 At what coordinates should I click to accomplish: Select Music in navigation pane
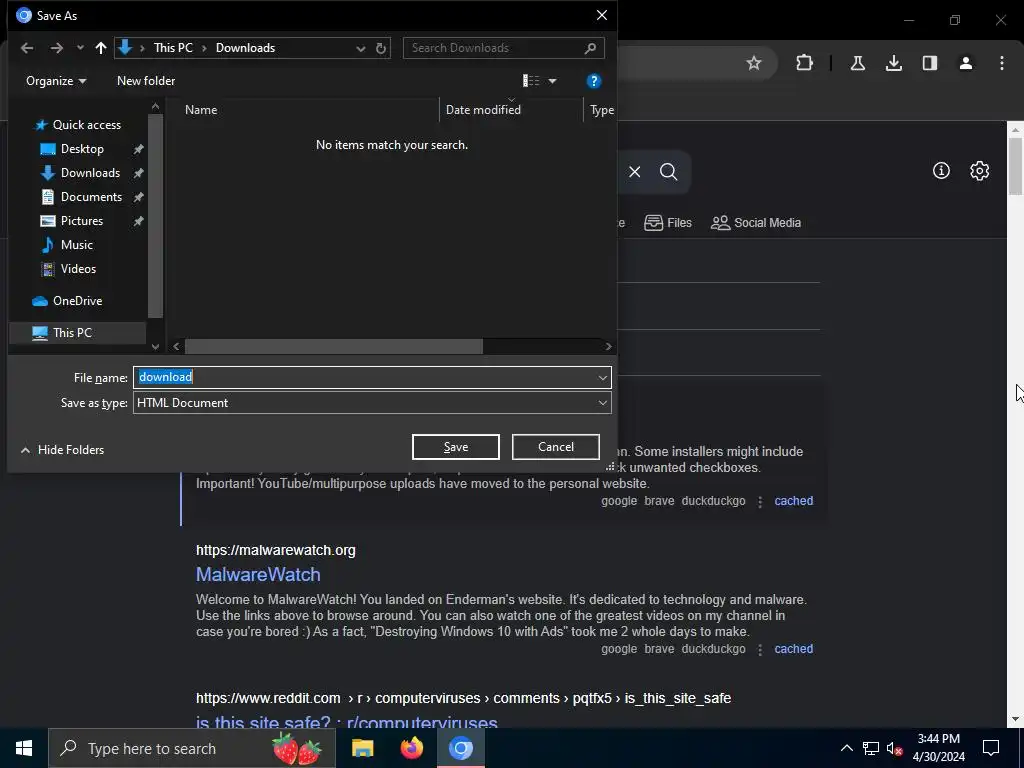(76, 245)
